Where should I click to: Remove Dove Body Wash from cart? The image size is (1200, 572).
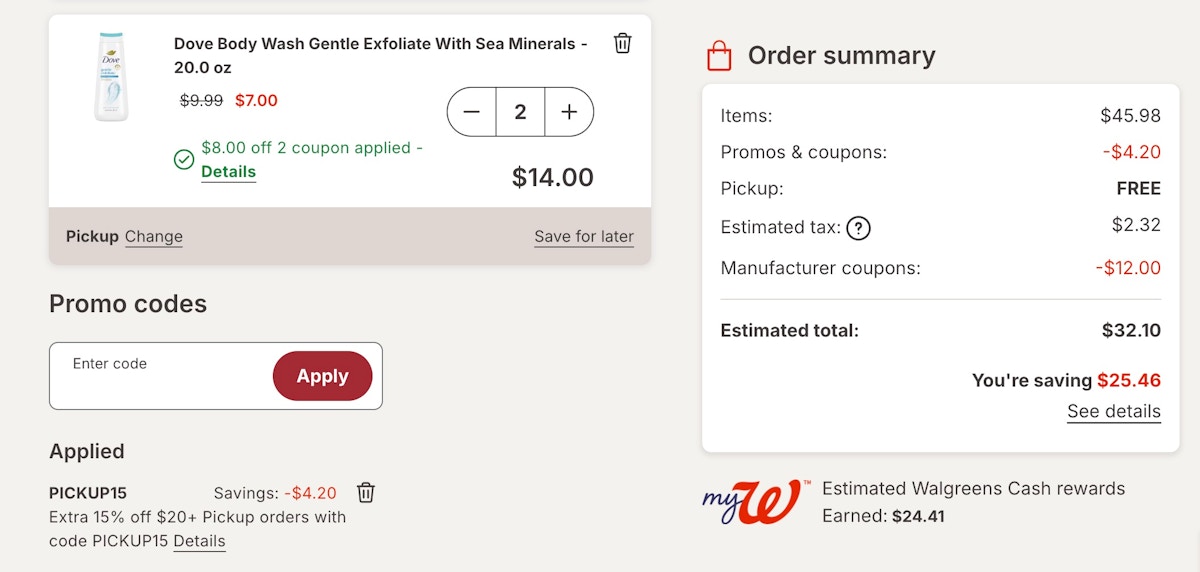[622, 43]
